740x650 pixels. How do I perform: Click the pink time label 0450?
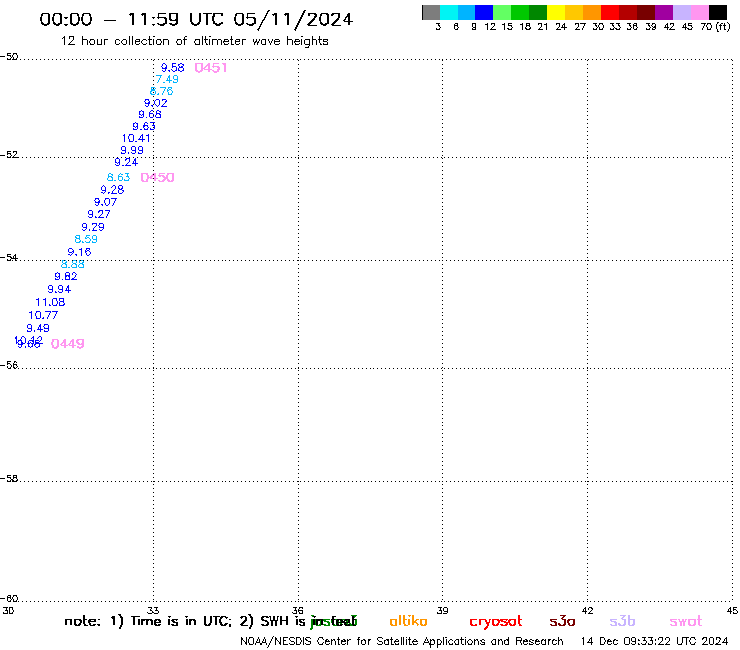point(158,177)
